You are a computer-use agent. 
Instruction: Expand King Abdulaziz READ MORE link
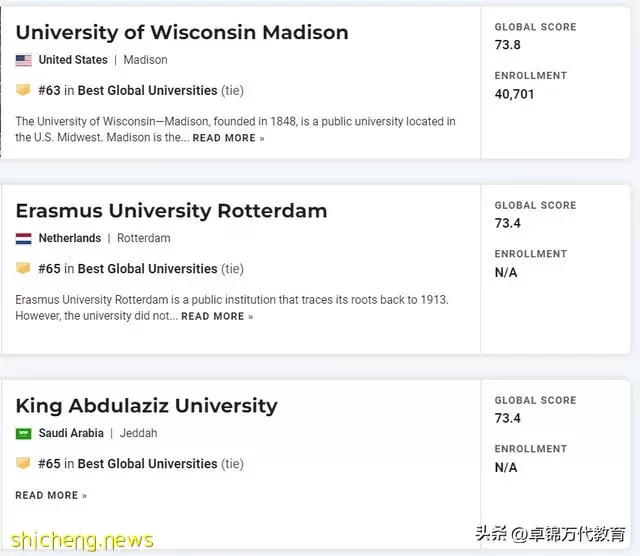pos(51,495)
